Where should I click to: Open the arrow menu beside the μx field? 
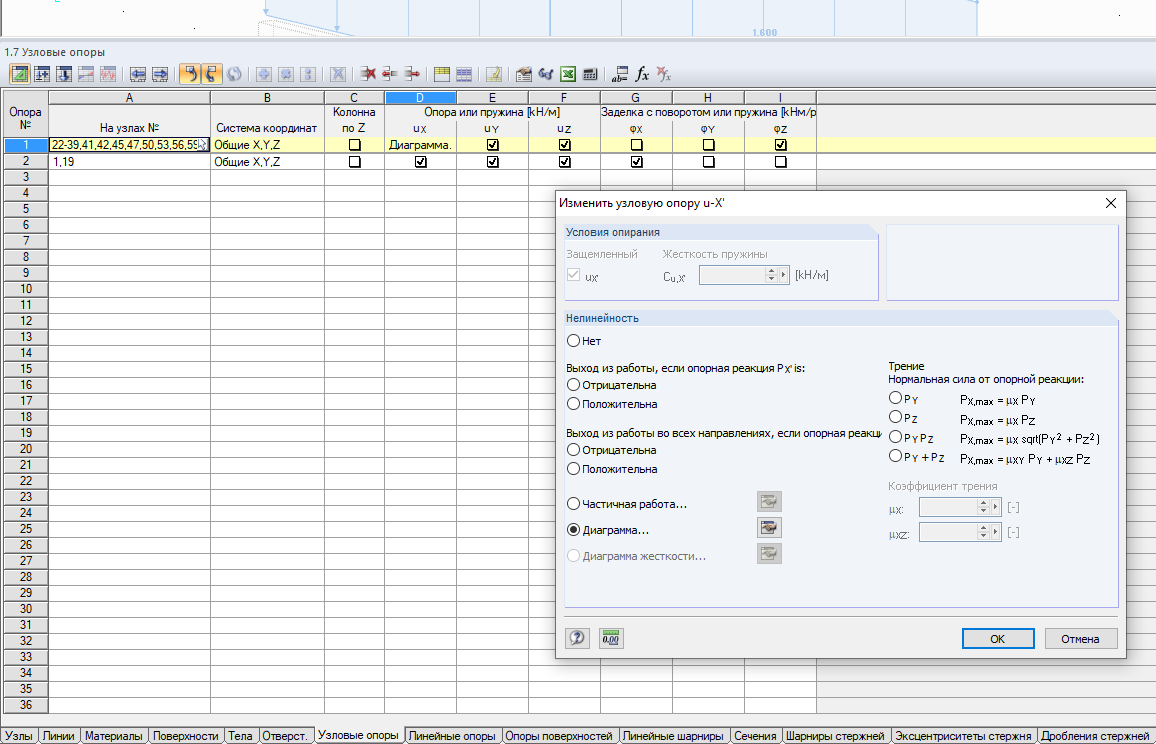tap(996, 507)
